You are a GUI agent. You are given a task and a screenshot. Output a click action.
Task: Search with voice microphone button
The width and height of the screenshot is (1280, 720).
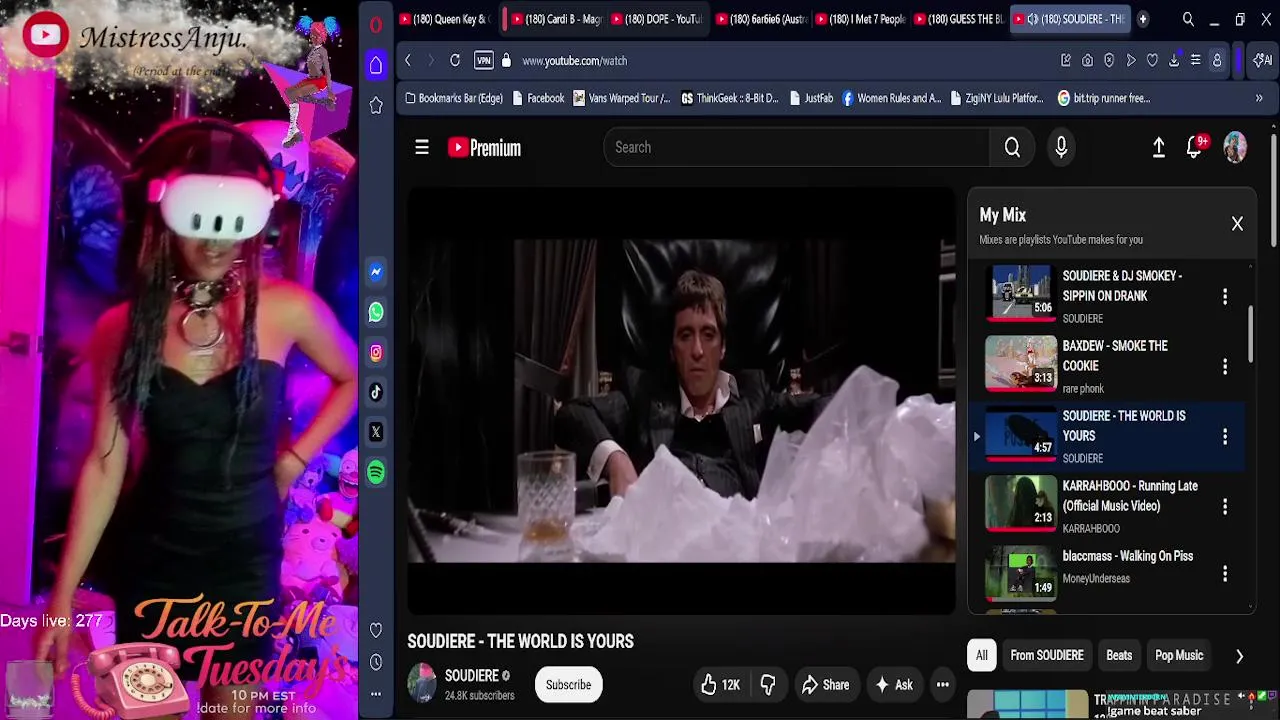point(1061,148)
